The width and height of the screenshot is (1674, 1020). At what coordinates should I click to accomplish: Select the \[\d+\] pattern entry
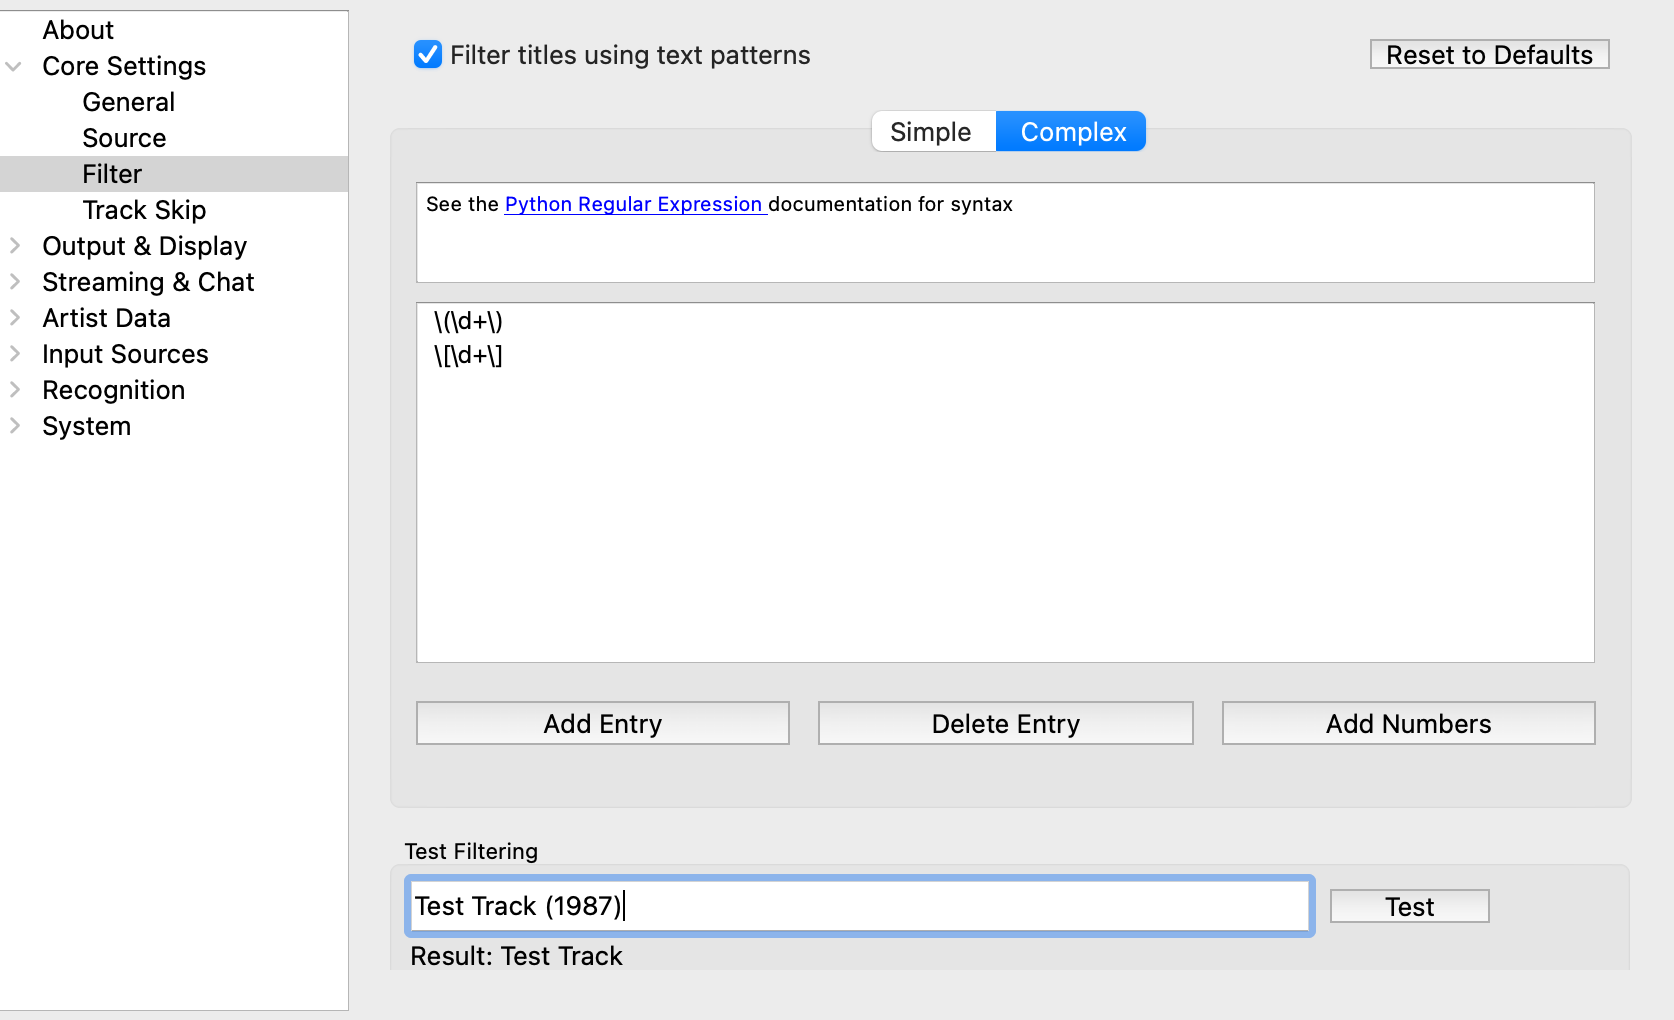coord(468,355)
